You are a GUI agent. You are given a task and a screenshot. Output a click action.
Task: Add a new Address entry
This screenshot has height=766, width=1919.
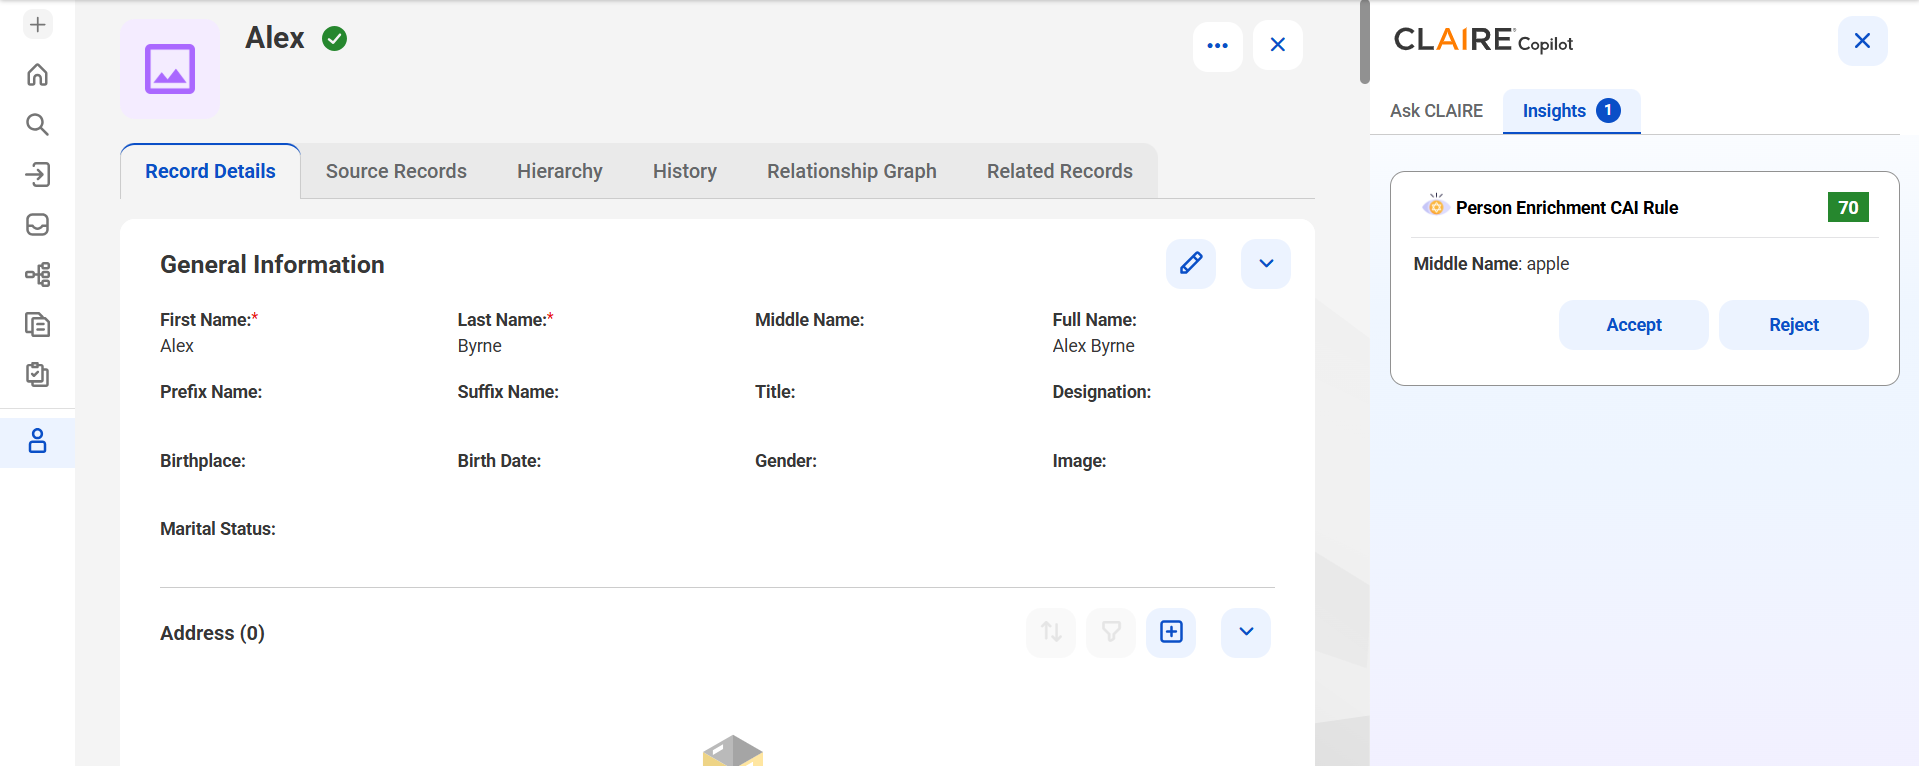pos(1171,632)
